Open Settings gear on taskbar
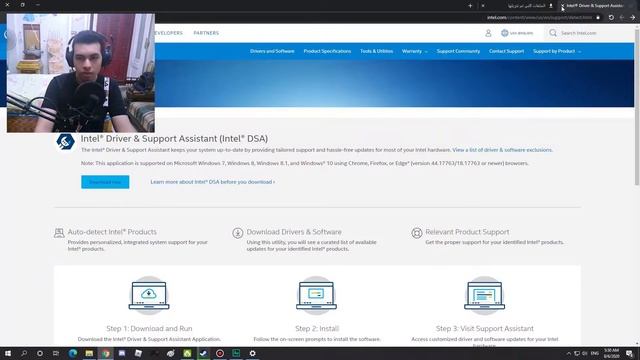 tap(252, 353)
